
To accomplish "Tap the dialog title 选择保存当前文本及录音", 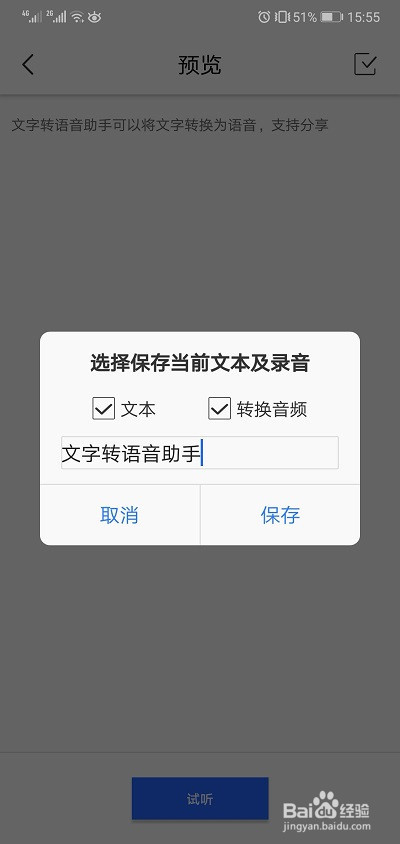I will [x=200, y=363].
